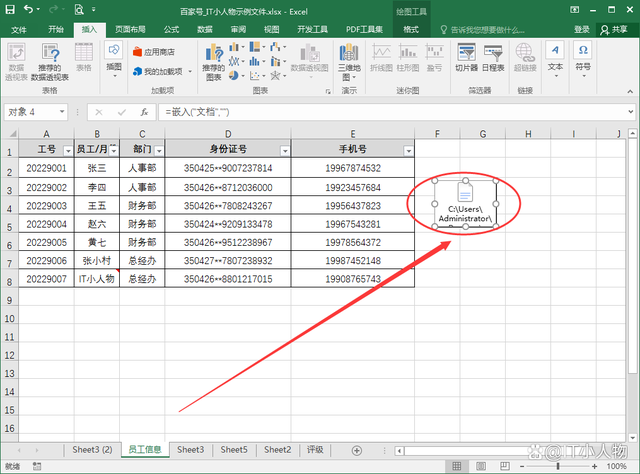Open the Office Store (应用商店)

click(154, 52)
